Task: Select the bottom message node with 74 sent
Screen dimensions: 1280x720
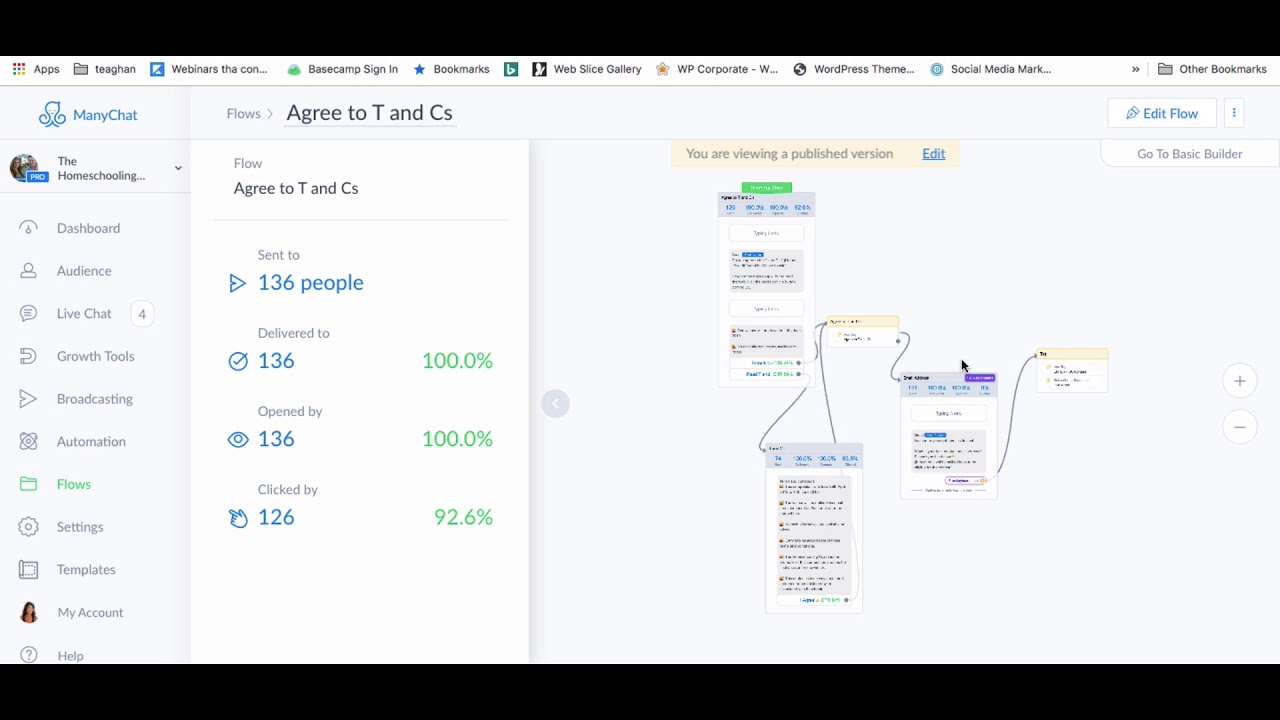Action: pyautogui.click(x=814, y=528)
